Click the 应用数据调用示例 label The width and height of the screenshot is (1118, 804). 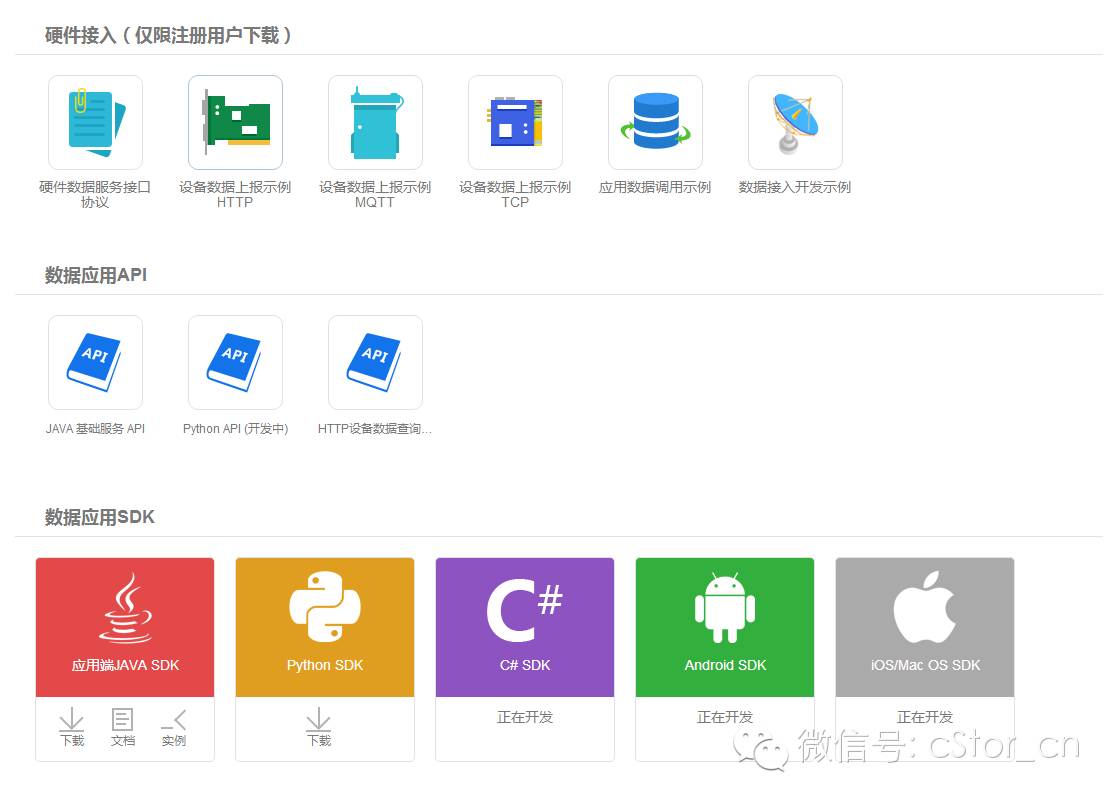point(655,187)
